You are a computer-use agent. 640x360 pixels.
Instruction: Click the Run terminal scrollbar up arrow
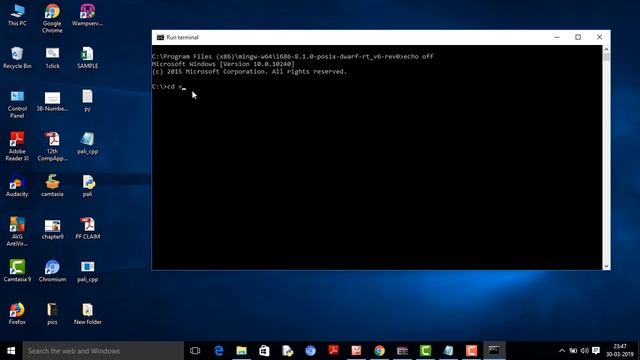tap(606, 49)
